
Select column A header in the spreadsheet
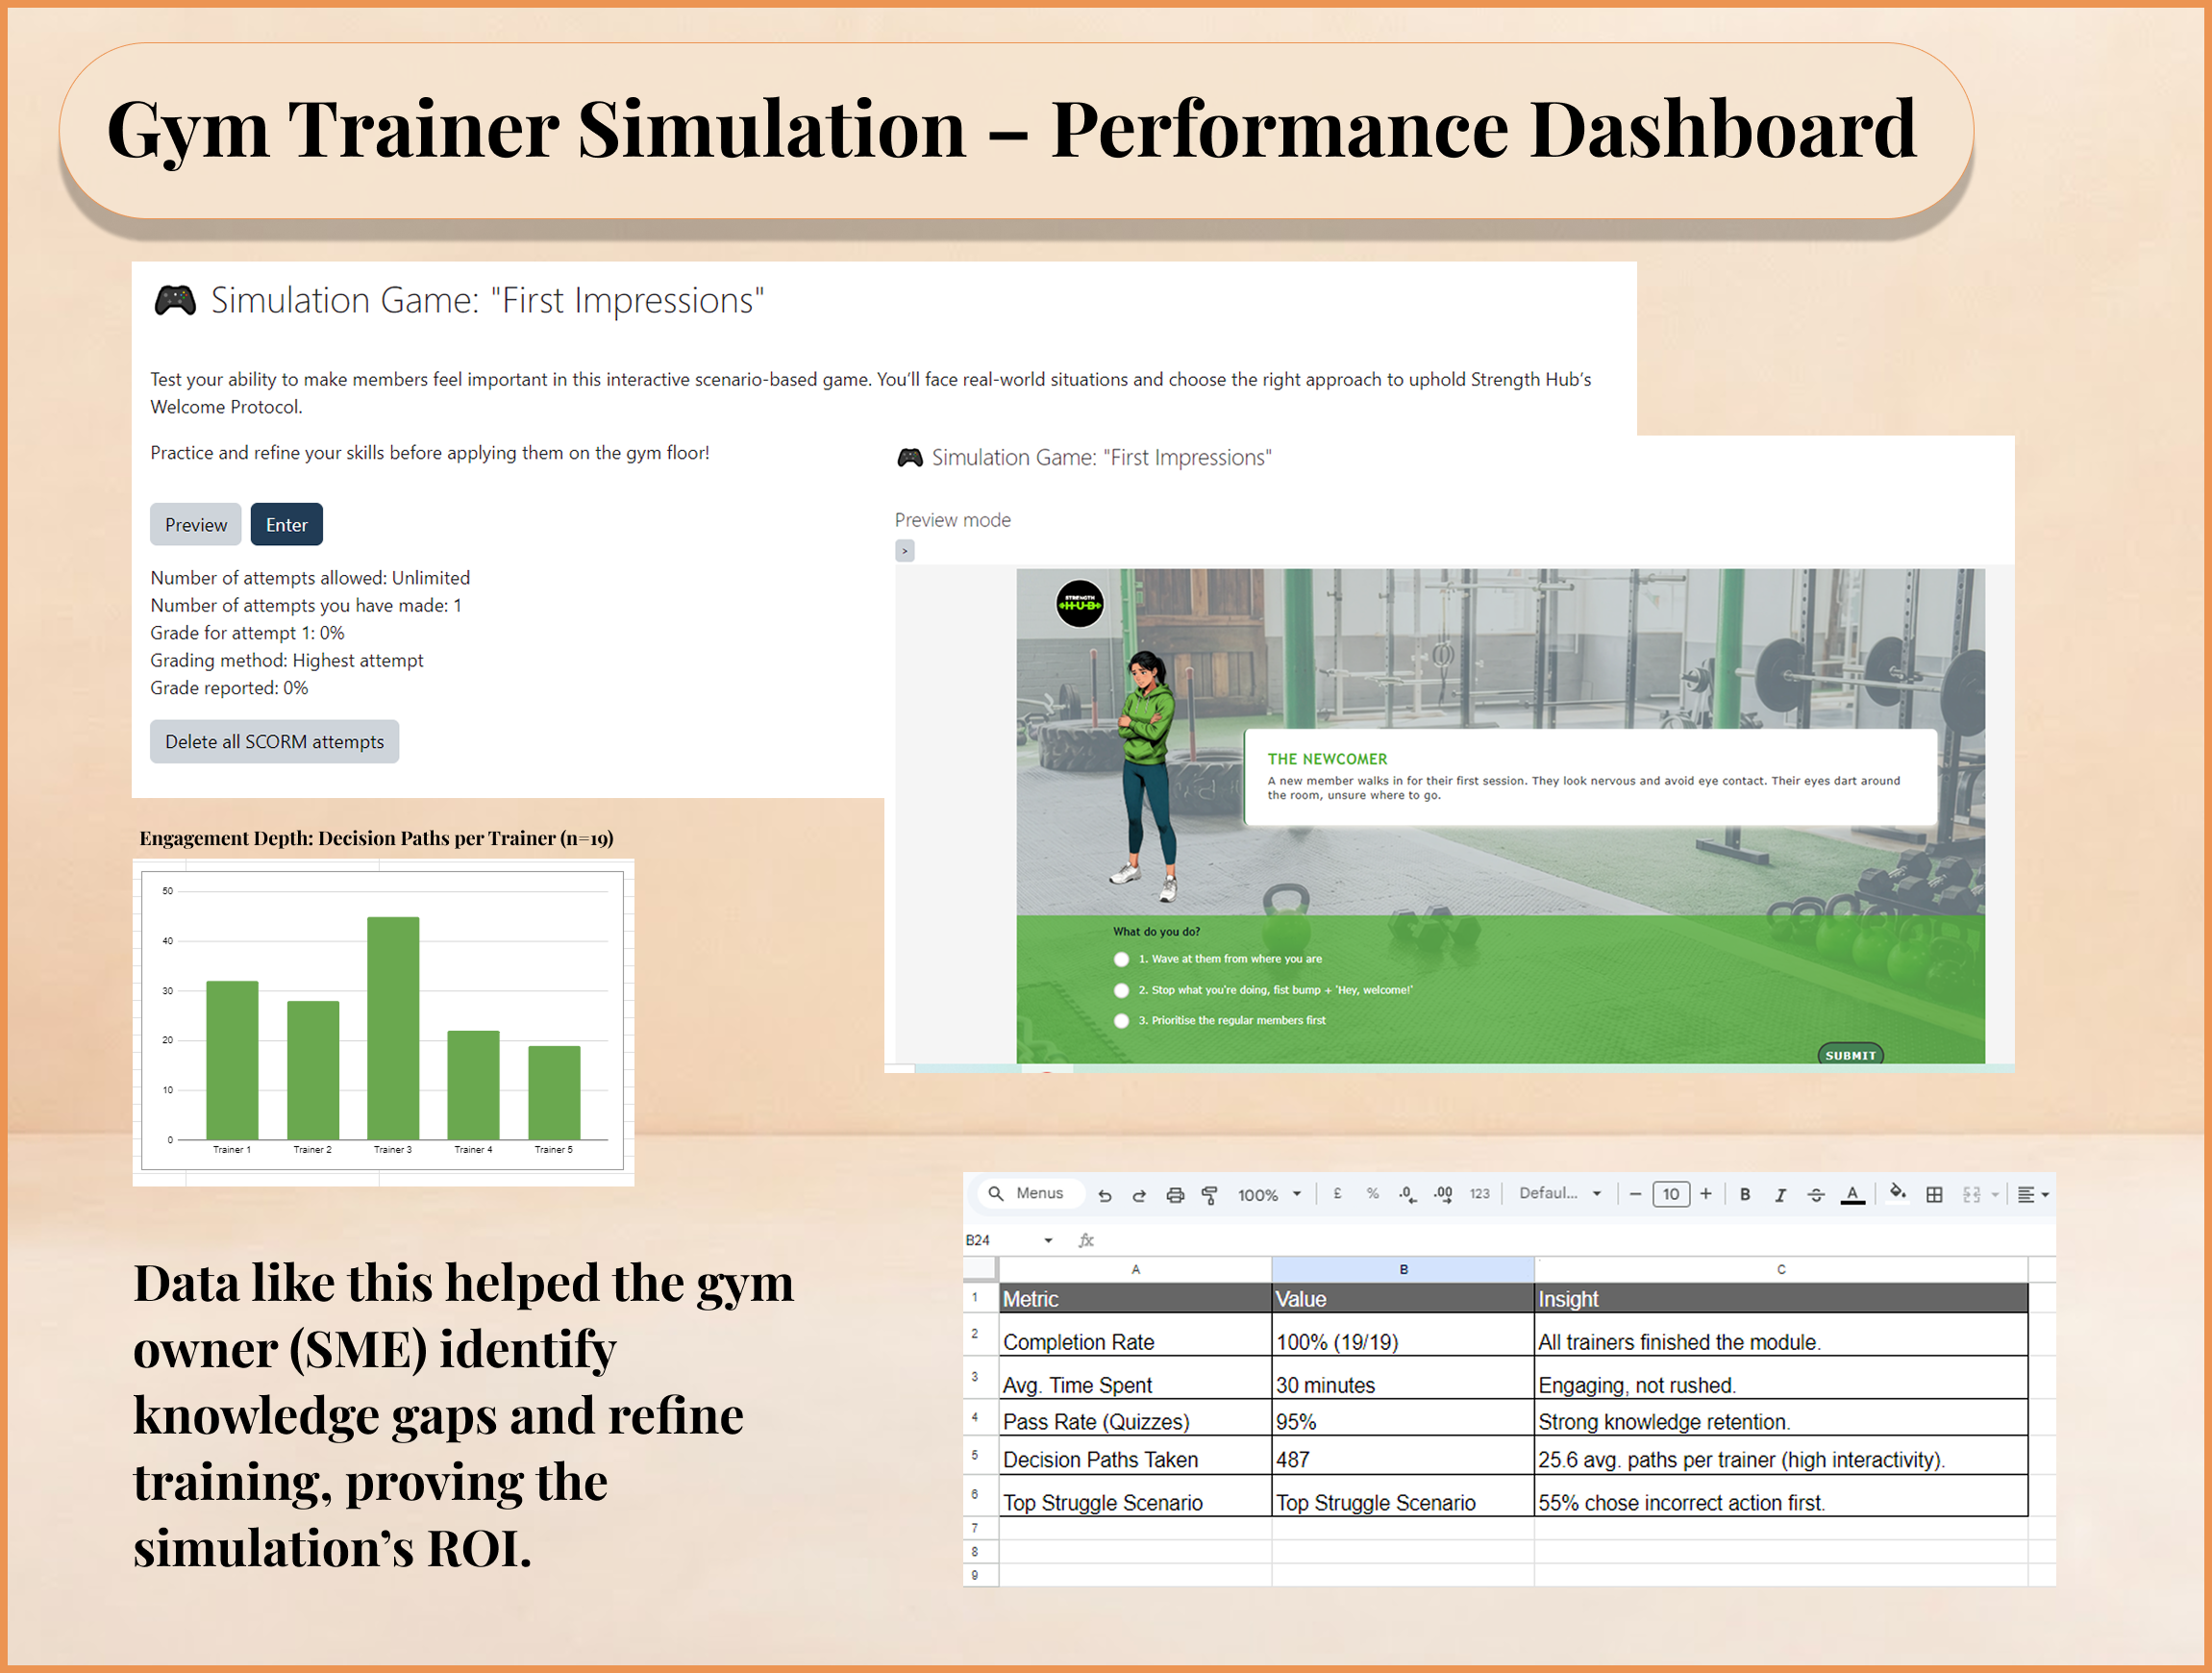coord(1135,1270)
